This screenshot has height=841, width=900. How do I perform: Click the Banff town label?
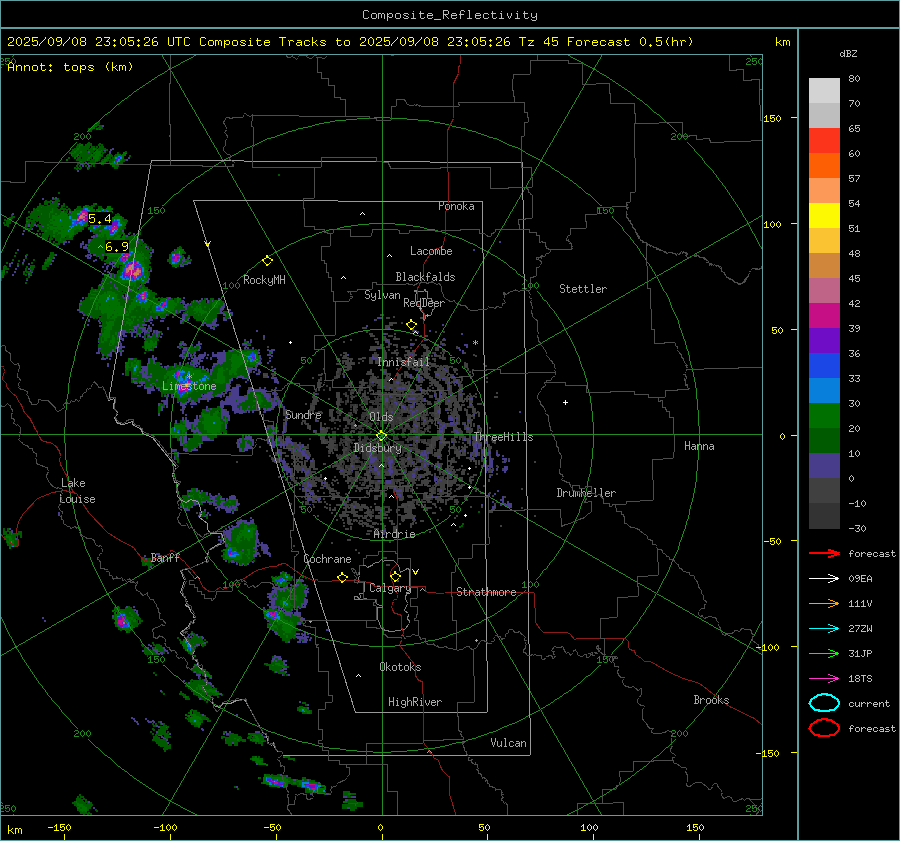tap(165, 557)
